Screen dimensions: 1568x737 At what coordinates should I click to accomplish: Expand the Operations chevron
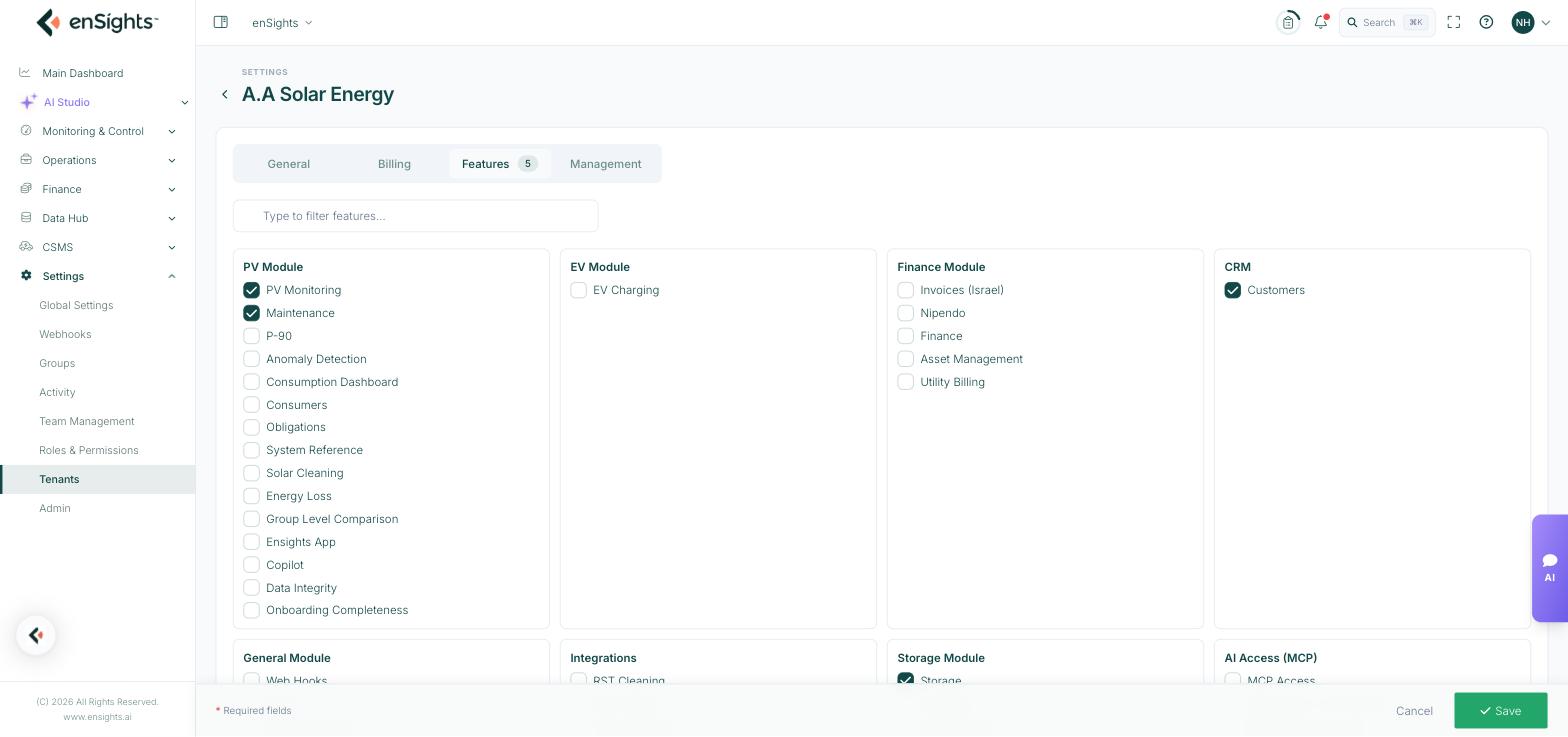pyautogui.click(x=171, y=160)
